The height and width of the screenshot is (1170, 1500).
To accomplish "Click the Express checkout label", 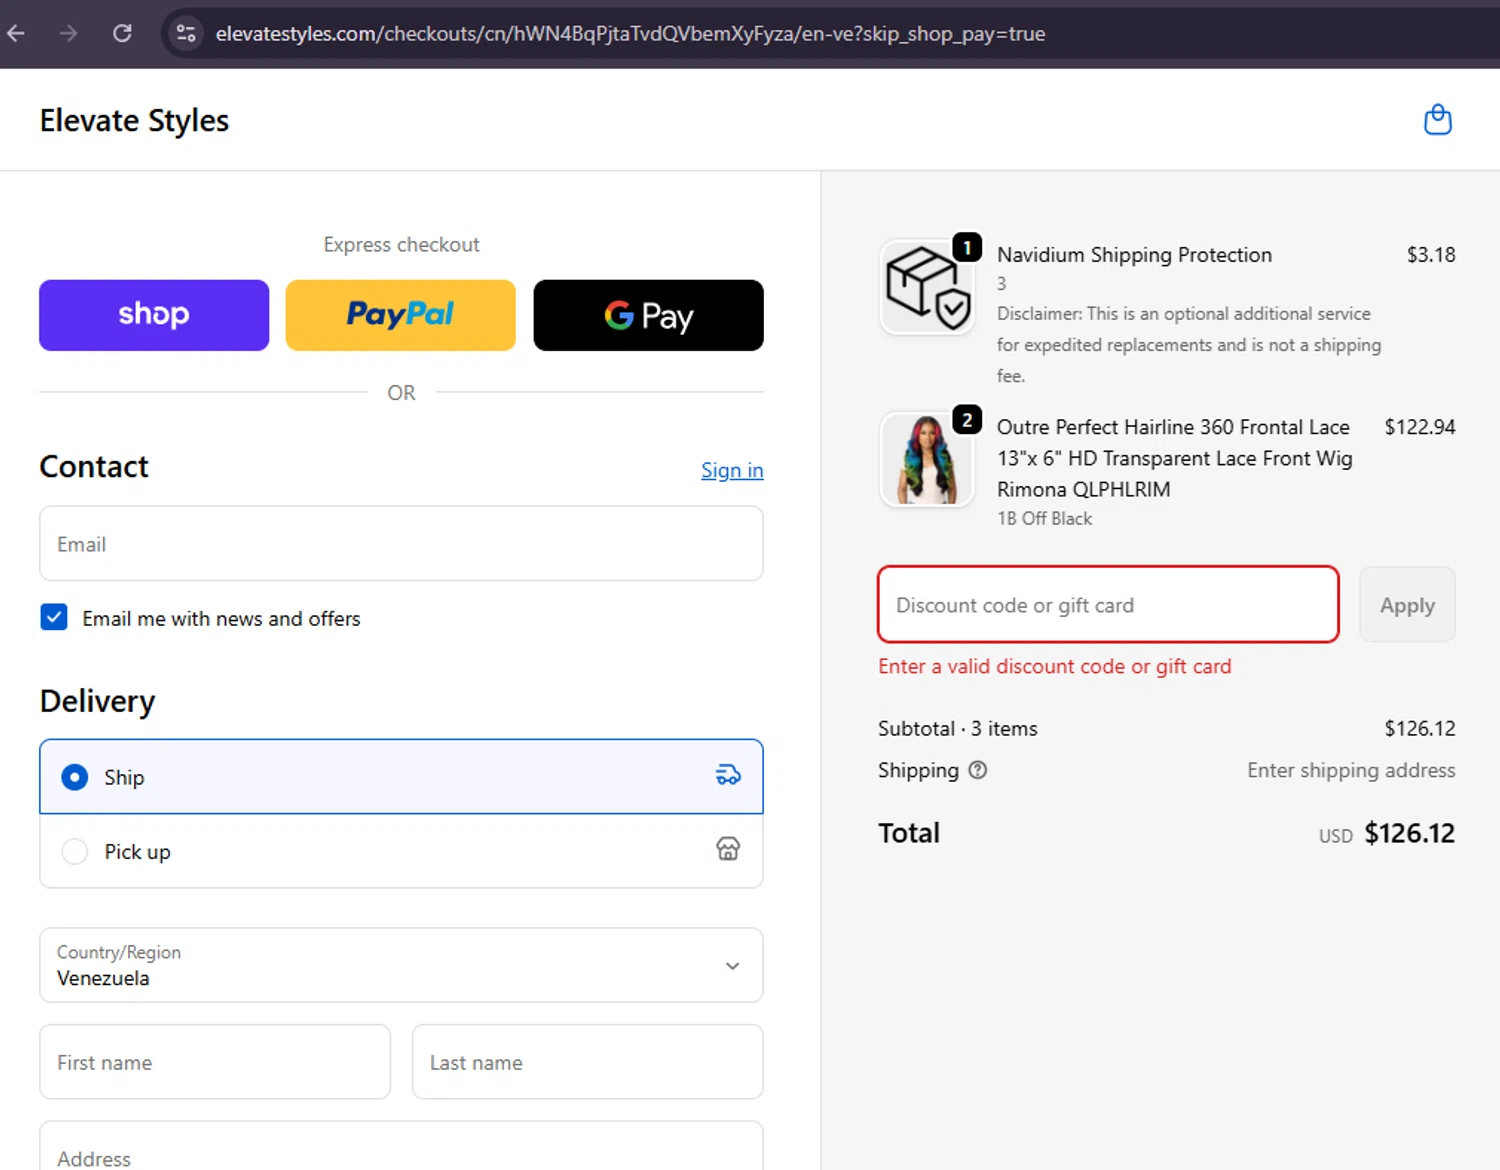I will (x=401, y=244).
